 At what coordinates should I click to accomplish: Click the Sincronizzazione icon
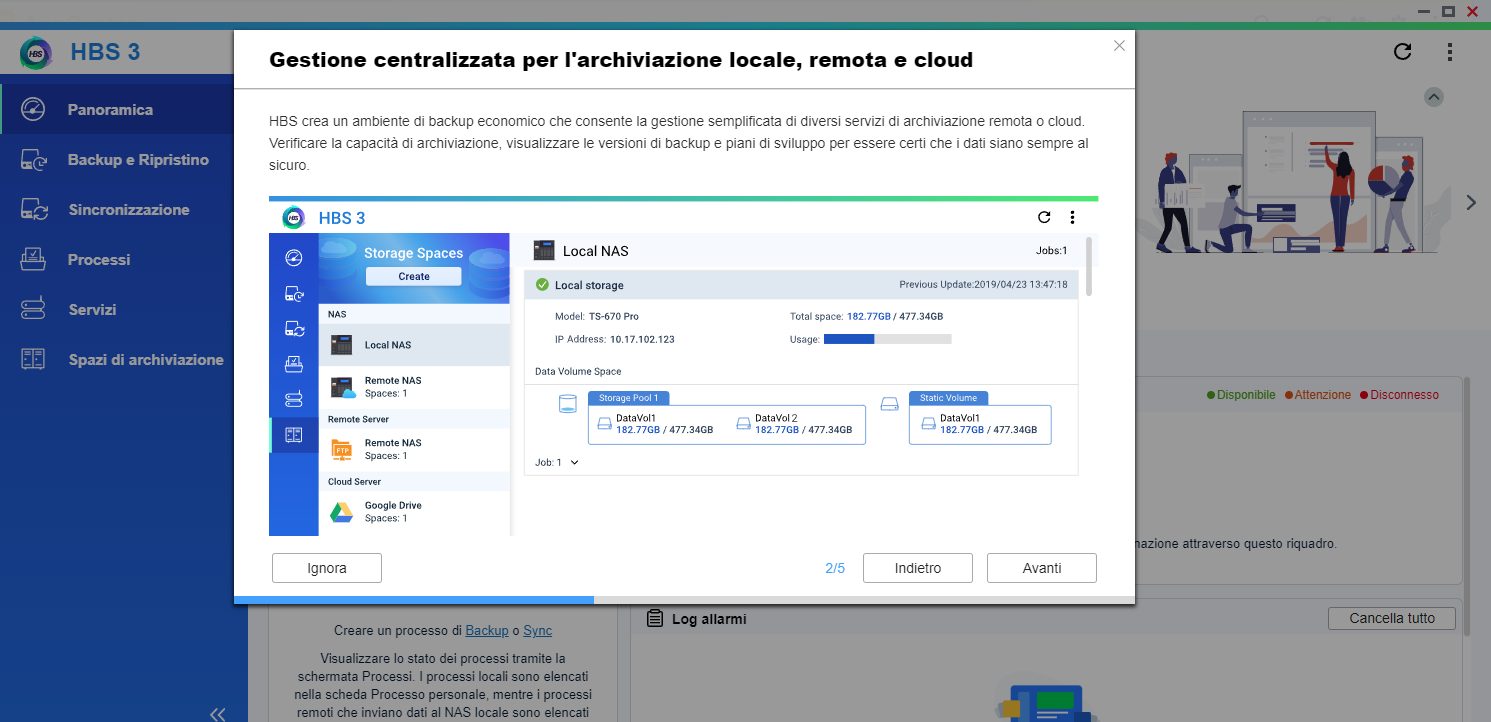(33, 210)
